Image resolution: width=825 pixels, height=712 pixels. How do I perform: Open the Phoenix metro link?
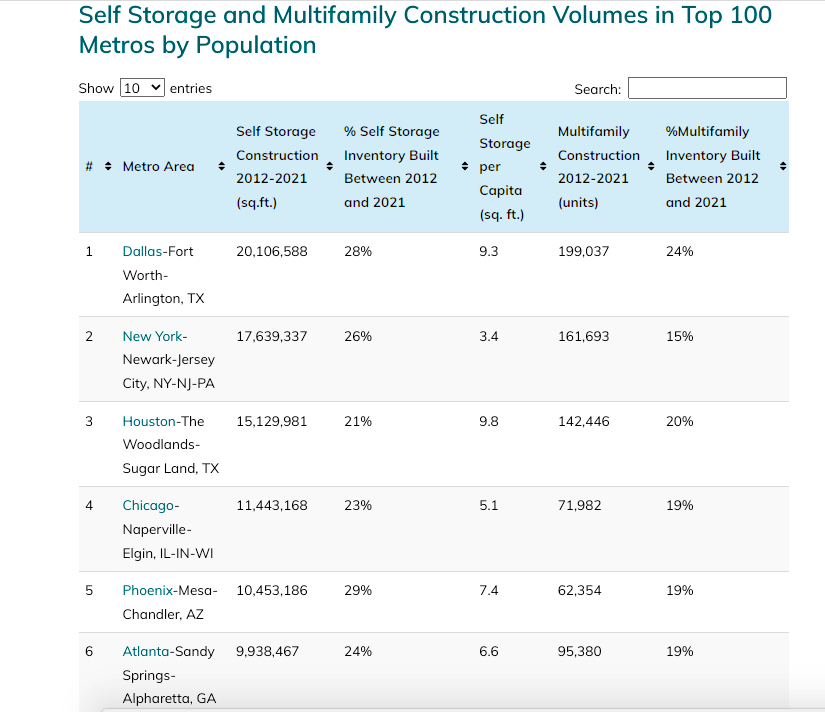click(147, 590)
